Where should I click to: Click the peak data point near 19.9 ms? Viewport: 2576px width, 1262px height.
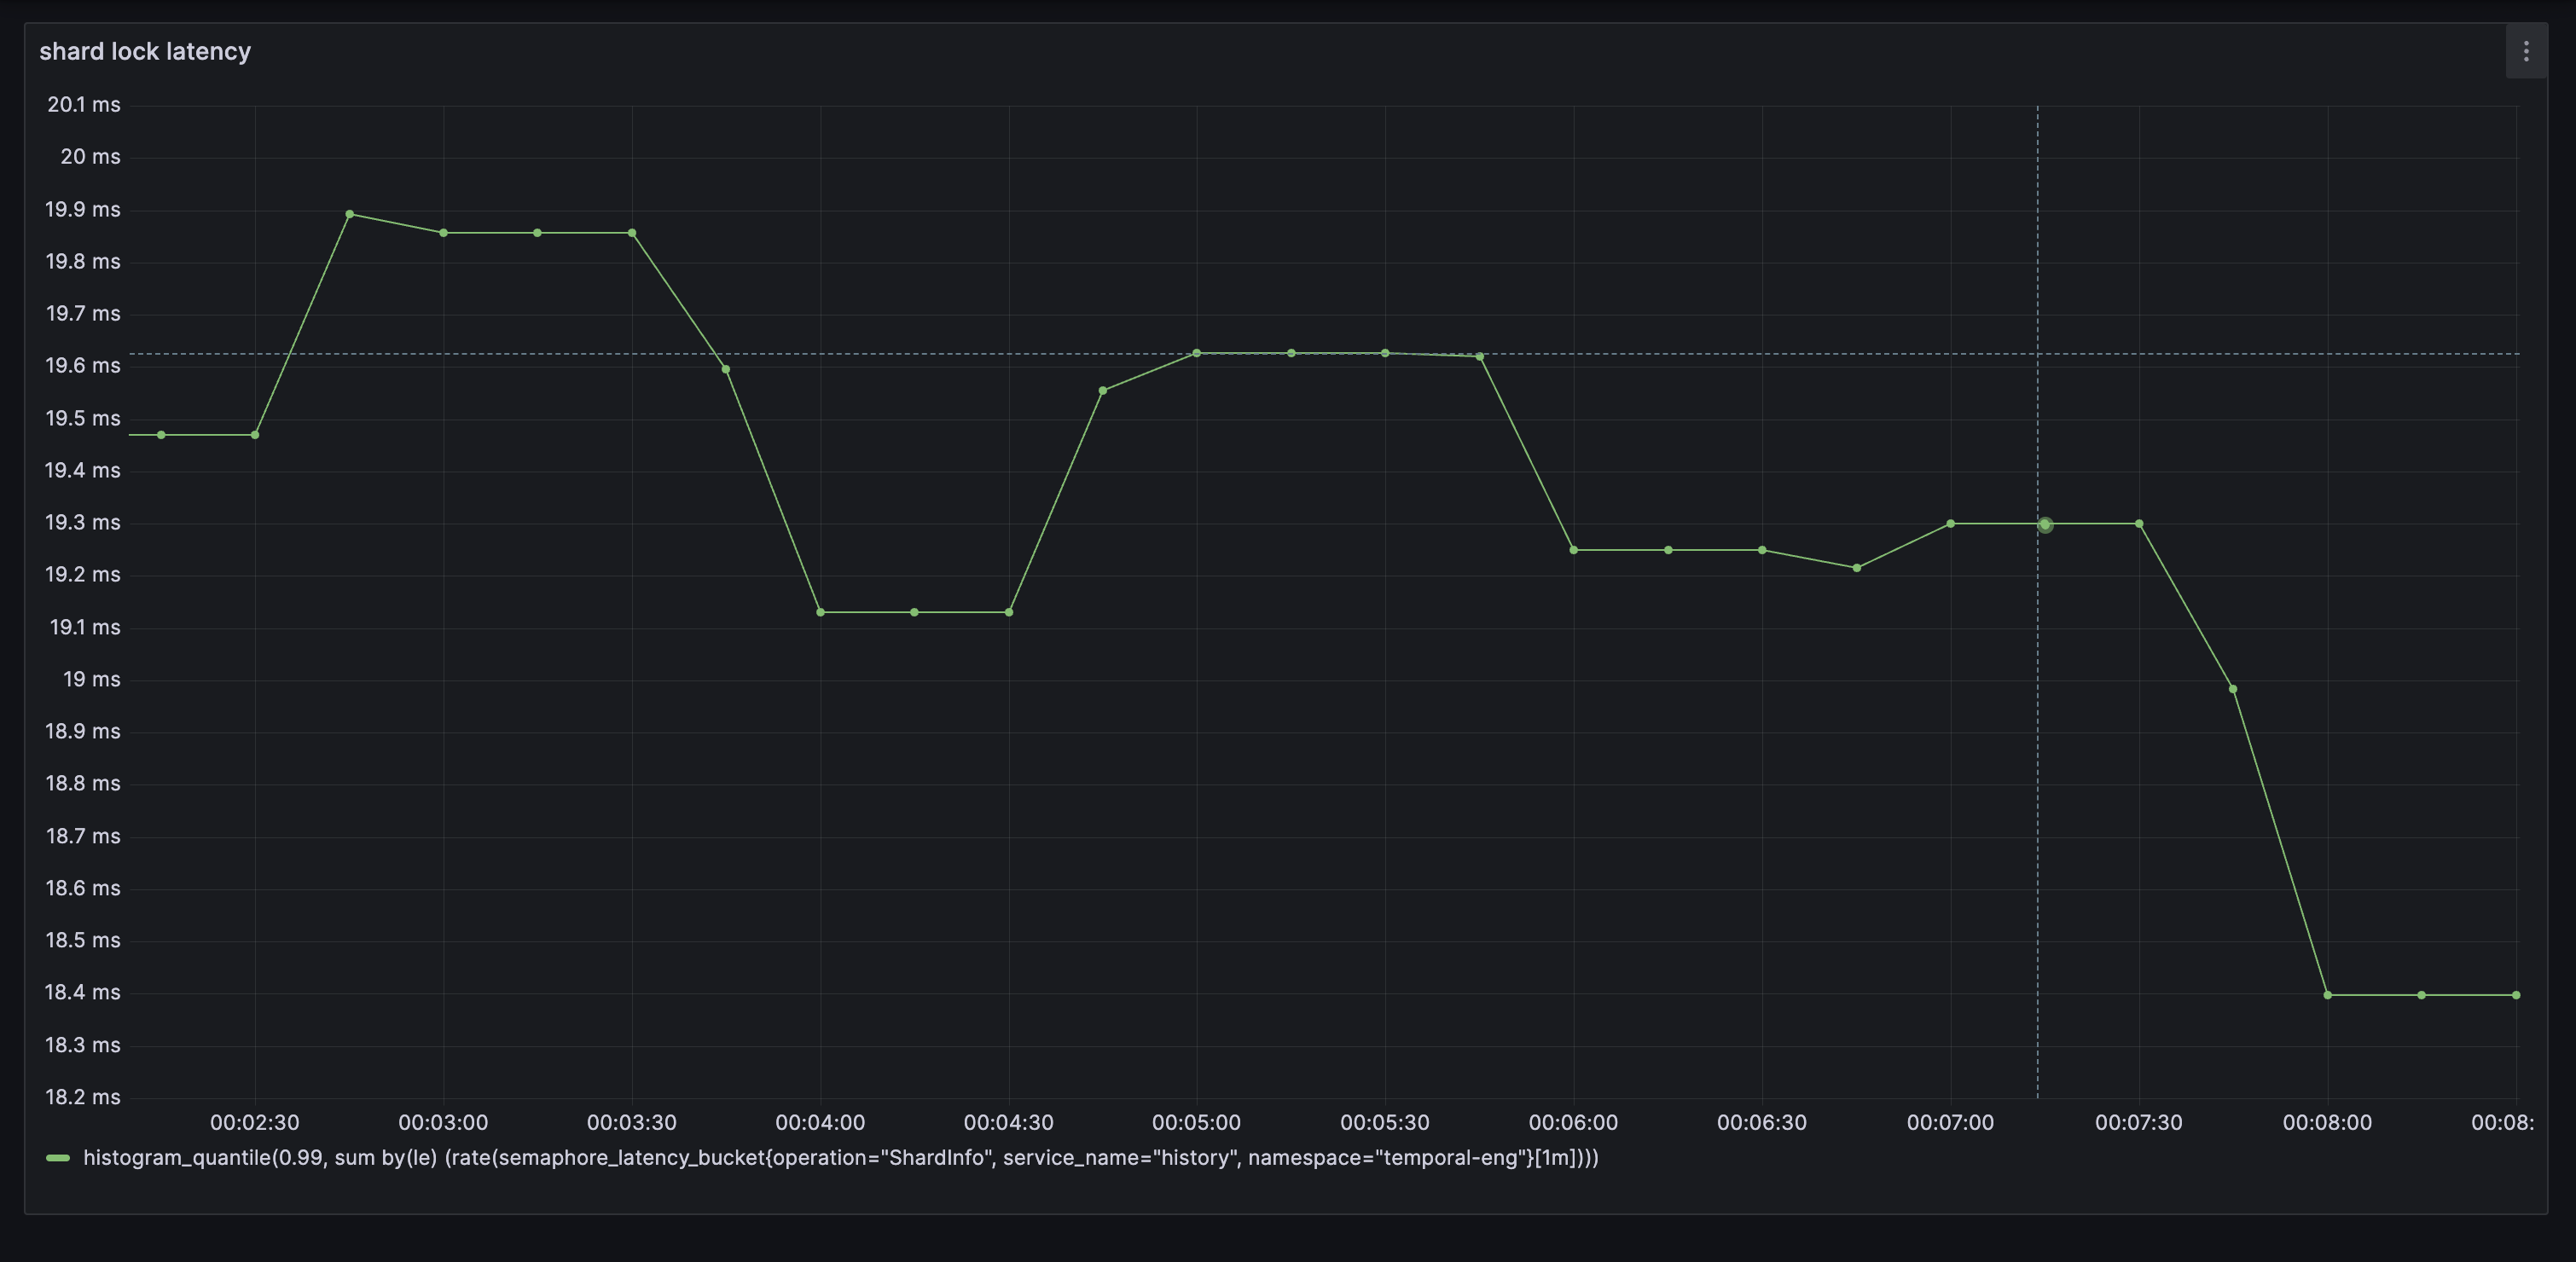coord(349,214)
